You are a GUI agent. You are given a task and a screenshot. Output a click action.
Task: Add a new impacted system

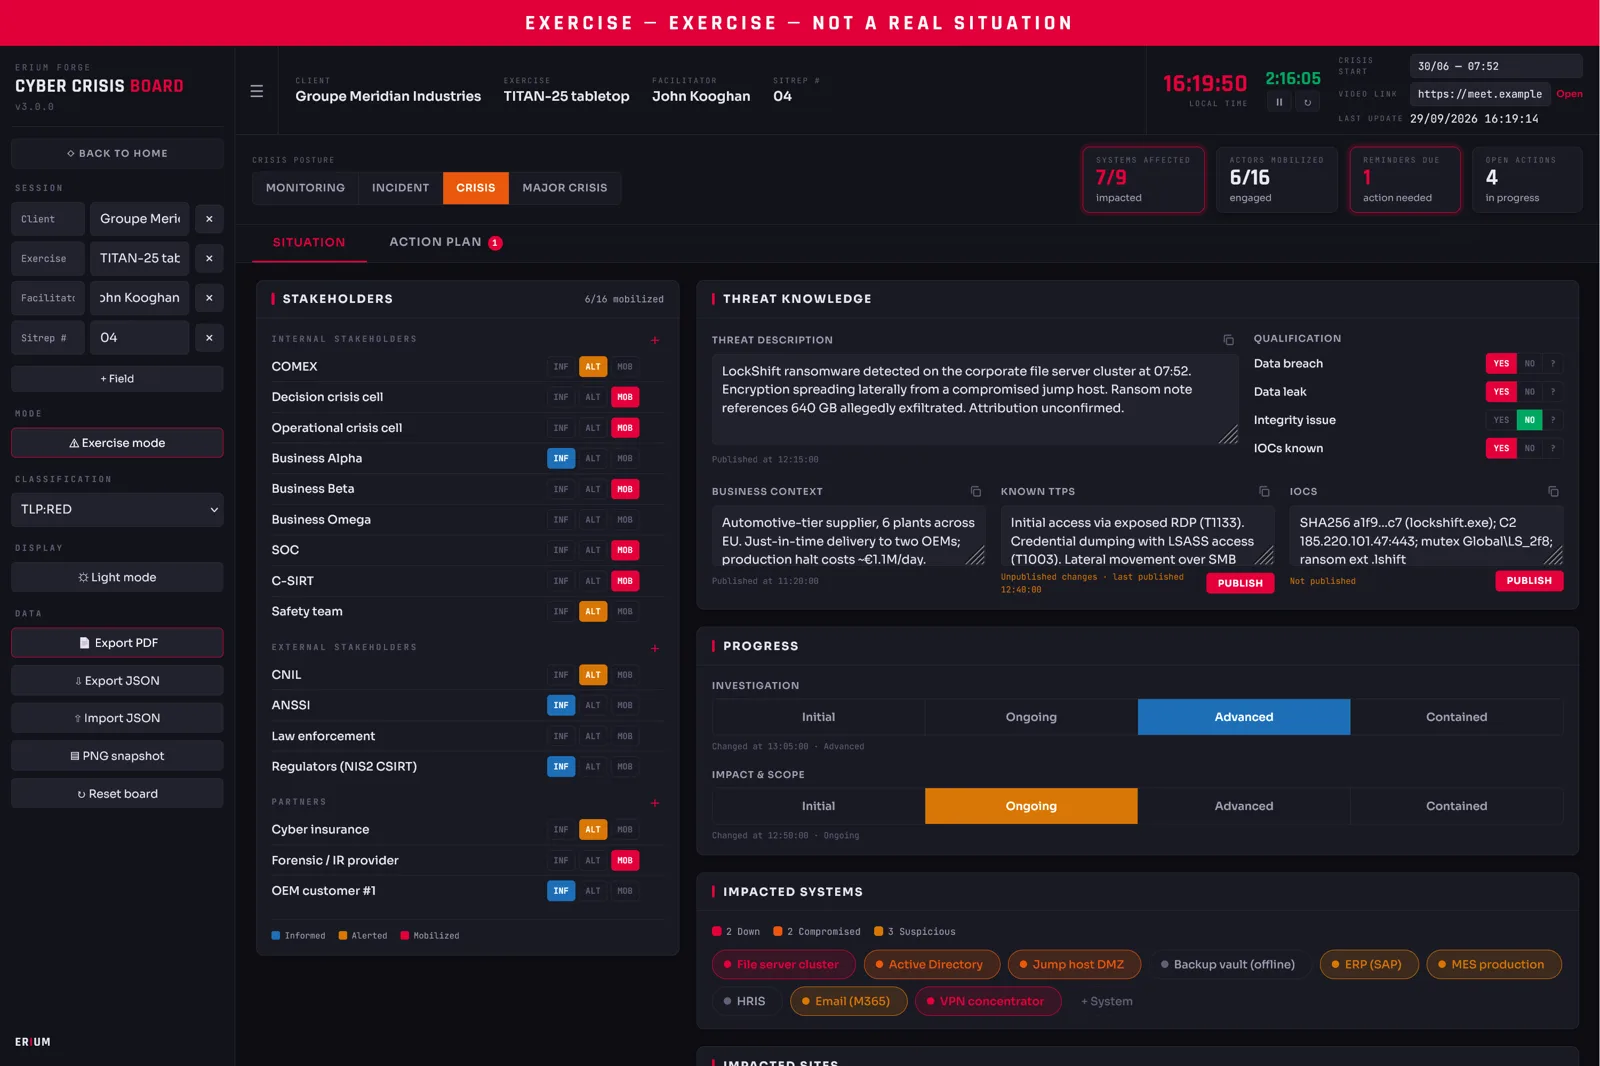tap(1106, 1001)
